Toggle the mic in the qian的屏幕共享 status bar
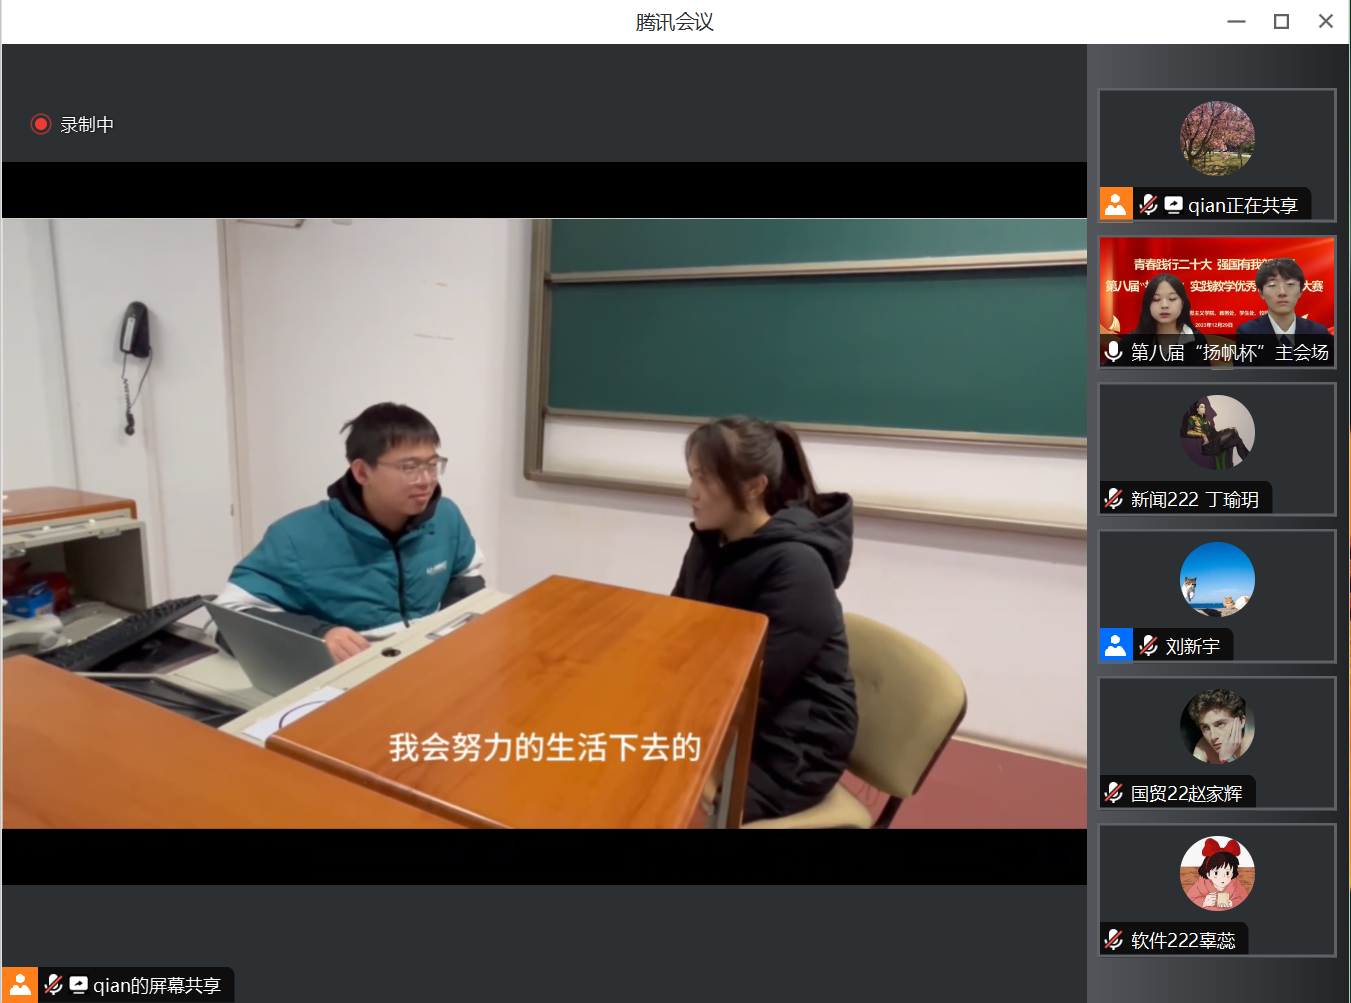1351x1003 pixels. 51,985
